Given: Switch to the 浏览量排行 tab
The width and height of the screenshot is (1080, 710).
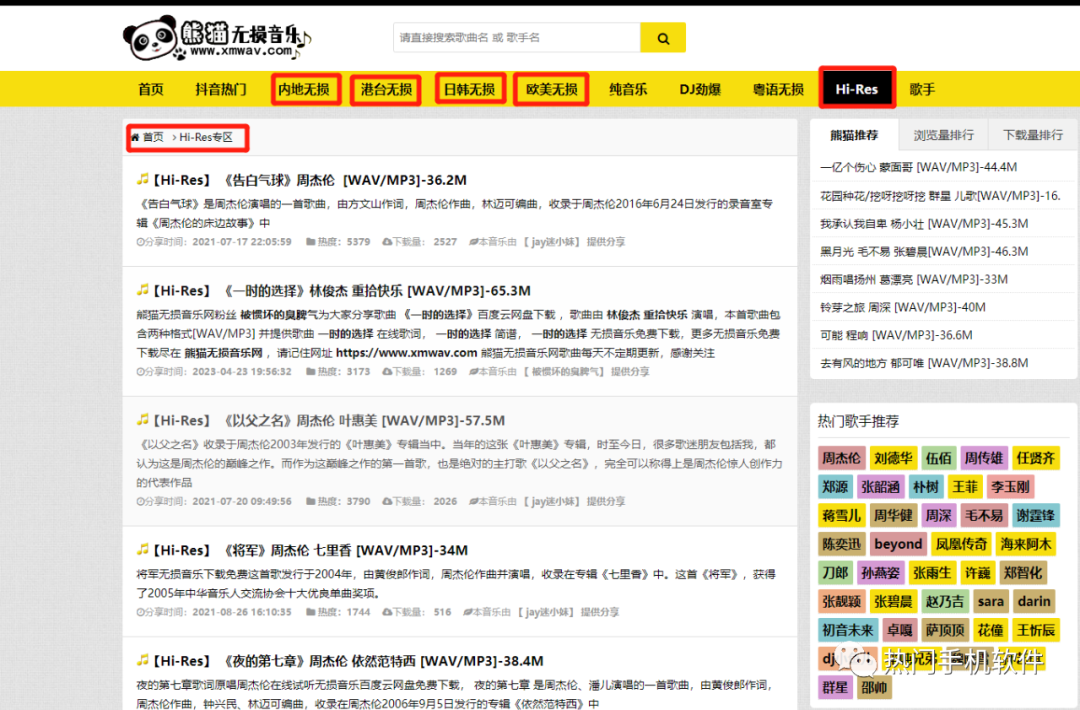Looking at the screenshot, I should point(944,135).
